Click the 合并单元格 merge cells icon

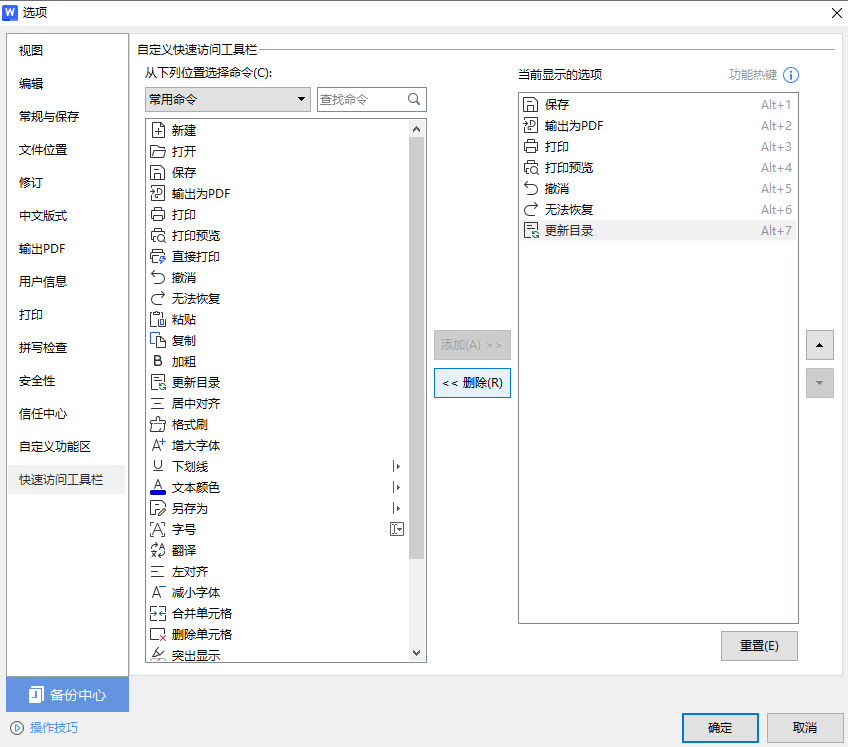pos(158,613)
